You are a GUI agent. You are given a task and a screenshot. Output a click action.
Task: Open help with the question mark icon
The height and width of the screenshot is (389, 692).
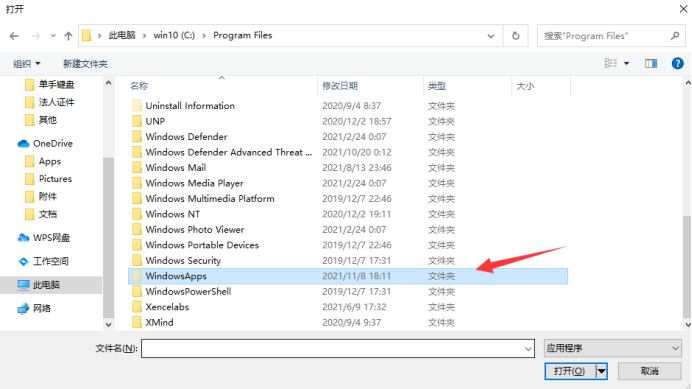click(677, 64)
